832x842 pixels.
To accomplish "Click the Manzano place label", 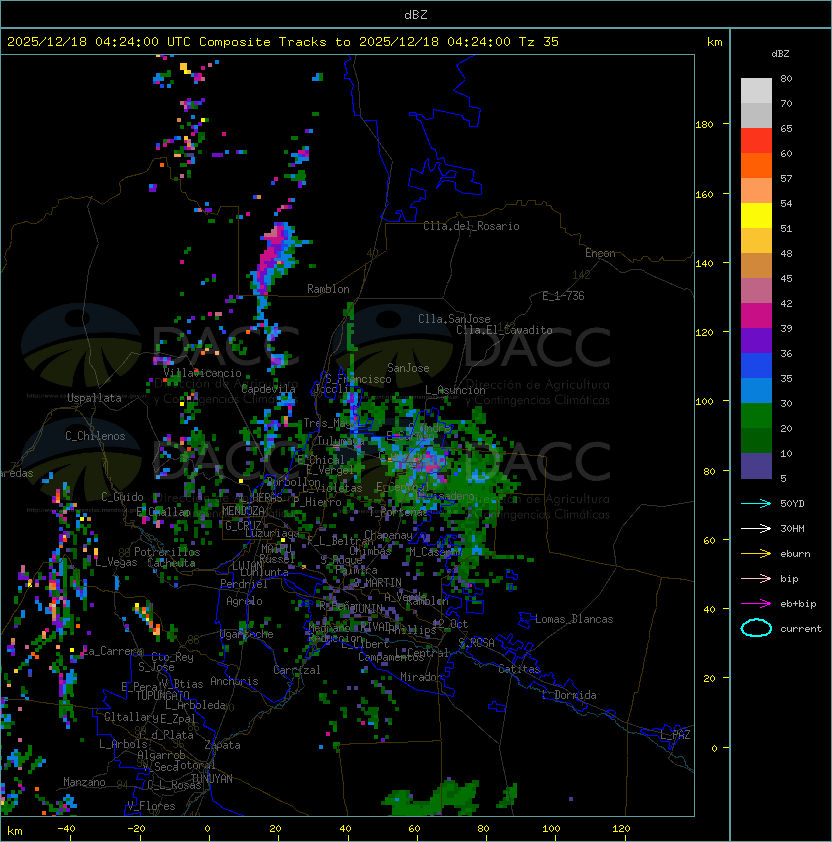I will (84, 782).
